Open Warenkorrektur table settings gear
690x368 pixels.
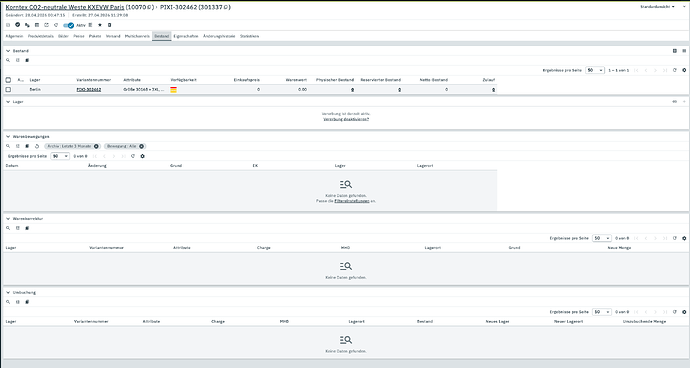[684, 238]
